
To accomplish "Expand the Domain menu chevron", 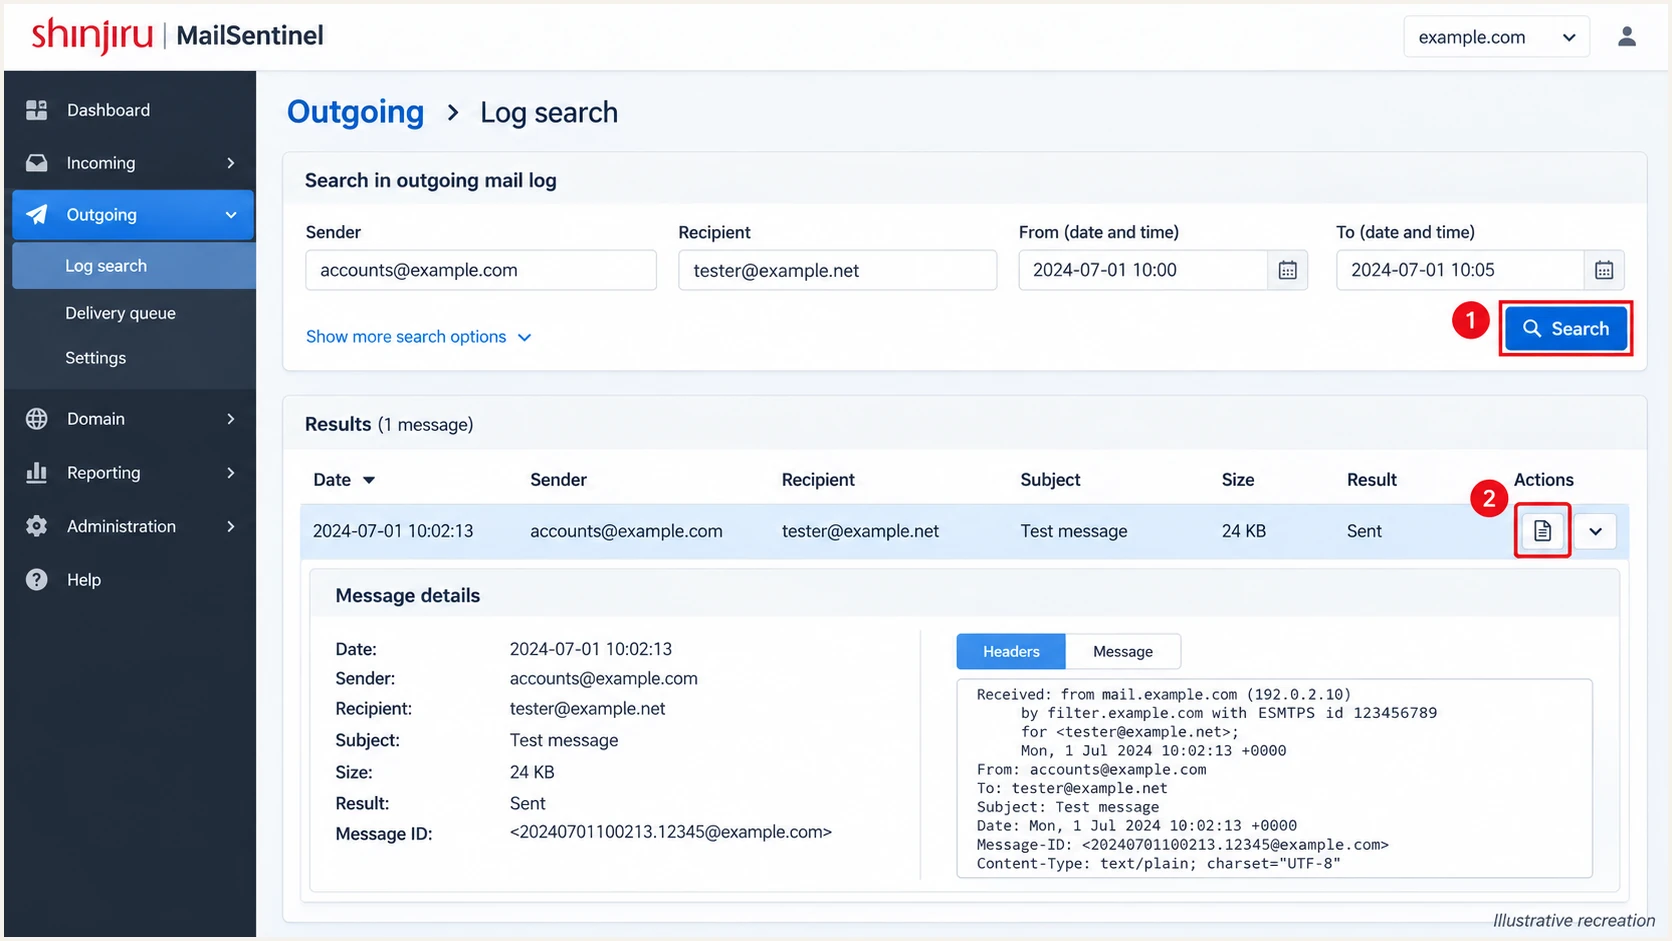I will click(231, 419).
